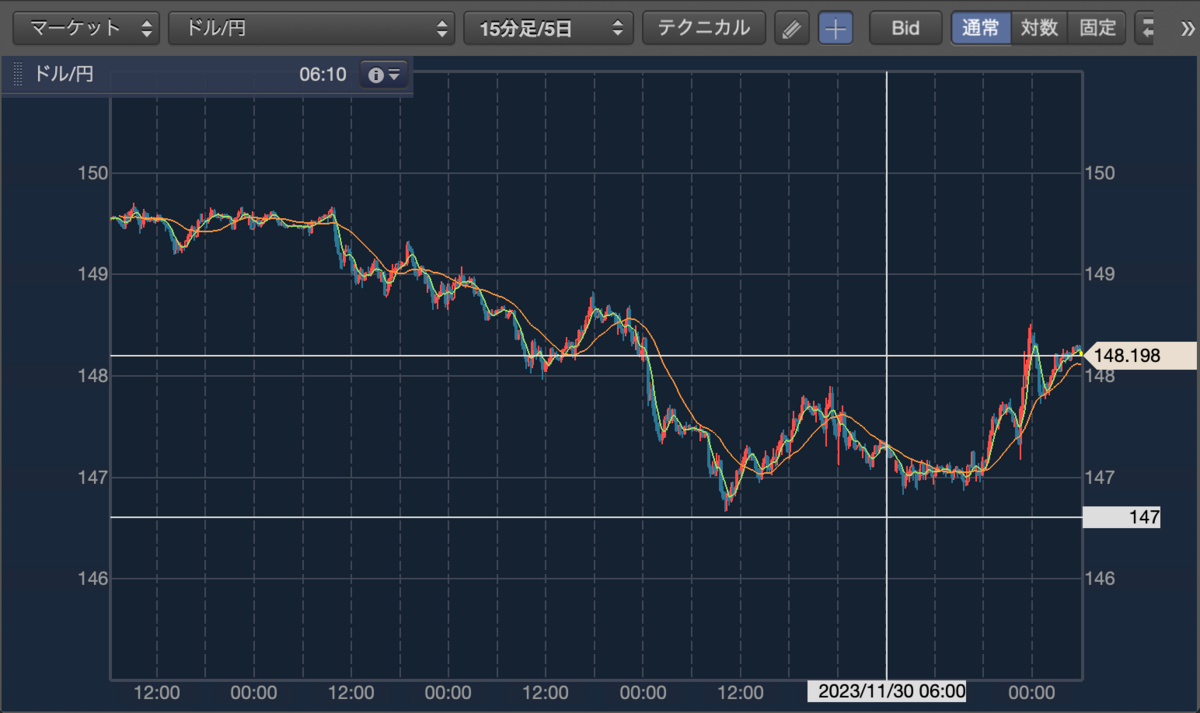This screenshot has height=713, width=1200.
Task: Click the Bid price button
Action: tap(906, 28)
